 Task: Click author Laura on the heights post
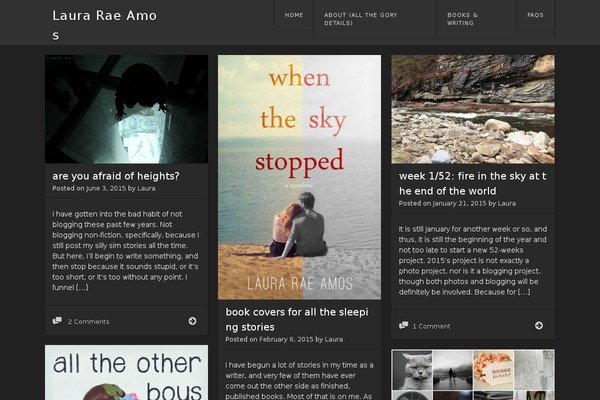click(146, 188)
